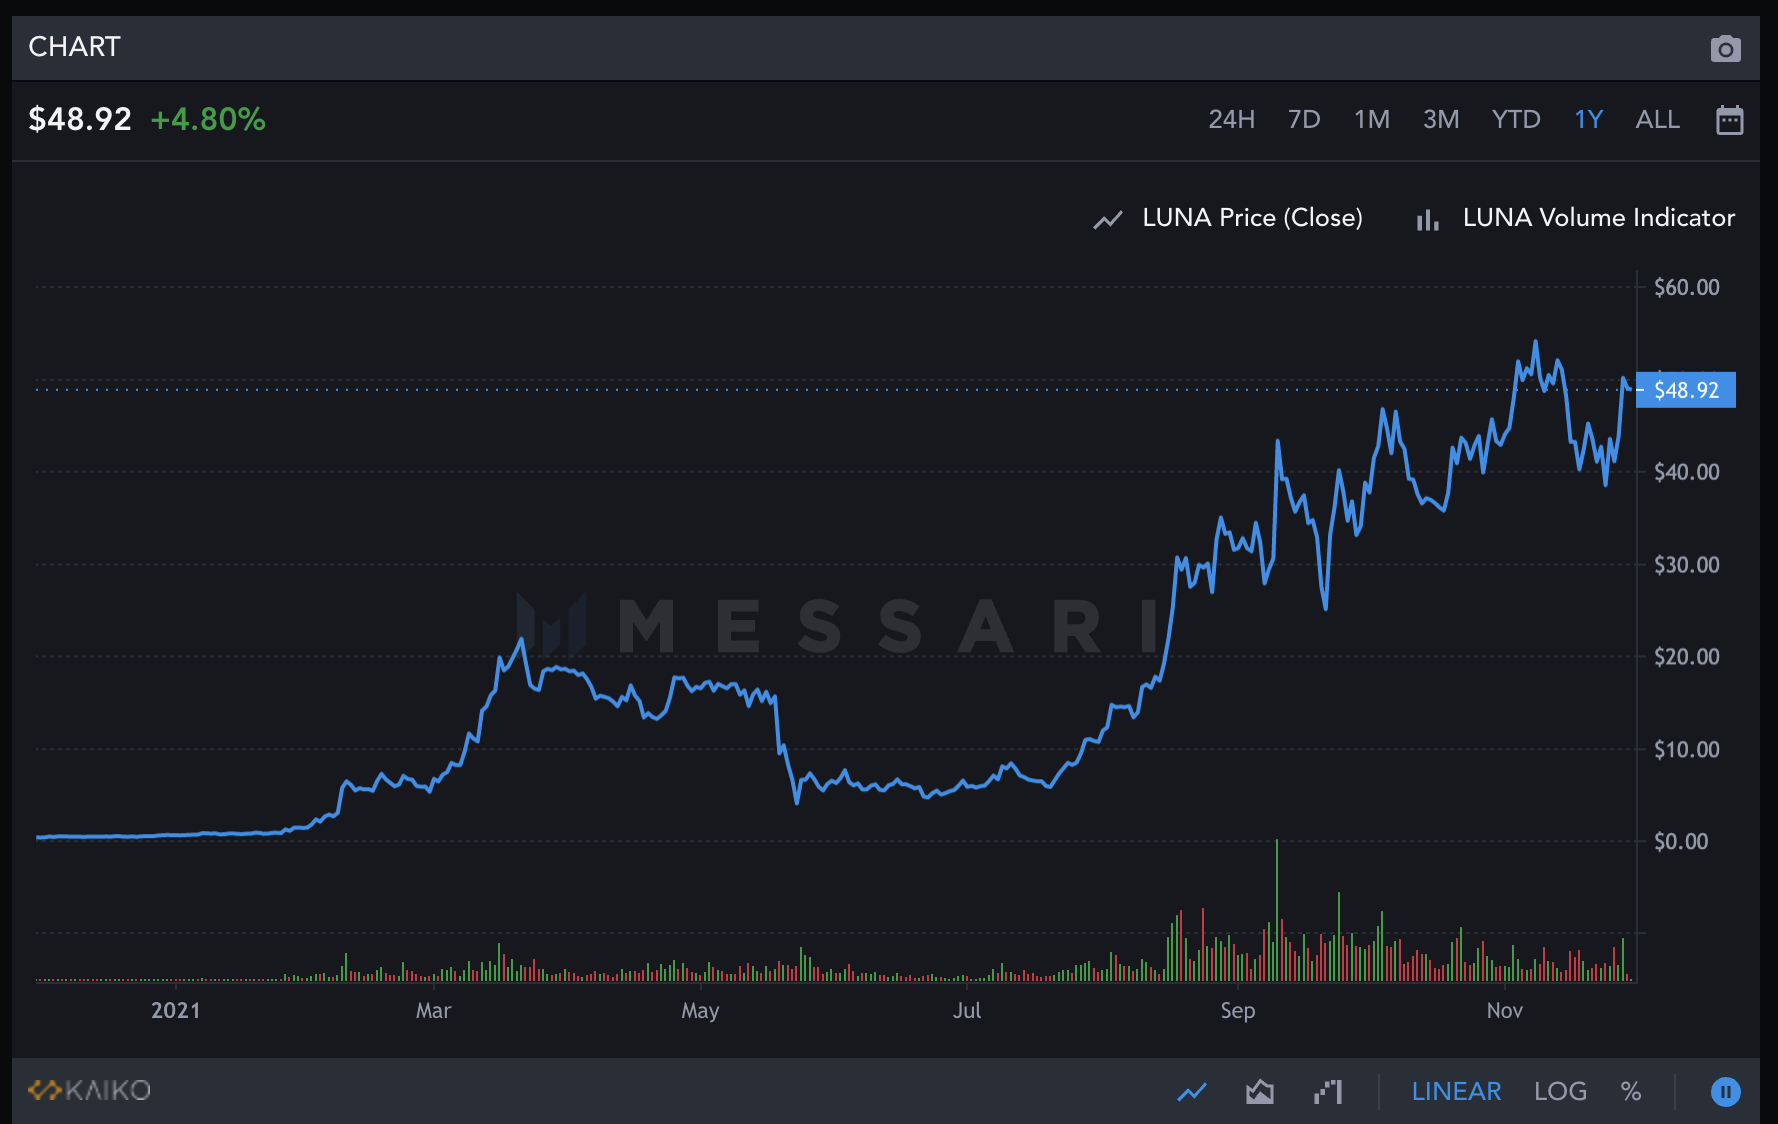Select the 24H time range
The width and height of the screenshot is (1778, 1124).
(1231, 120)
